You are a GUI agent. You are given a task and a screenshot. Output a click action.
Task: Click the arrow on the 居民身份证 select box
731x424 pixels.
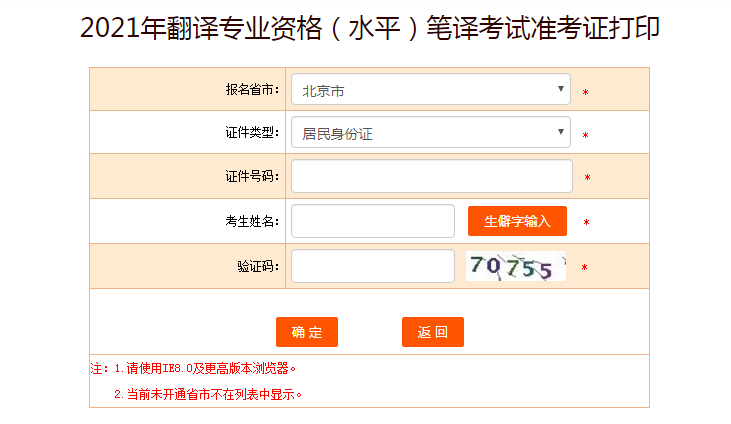(x=561, y=132)
